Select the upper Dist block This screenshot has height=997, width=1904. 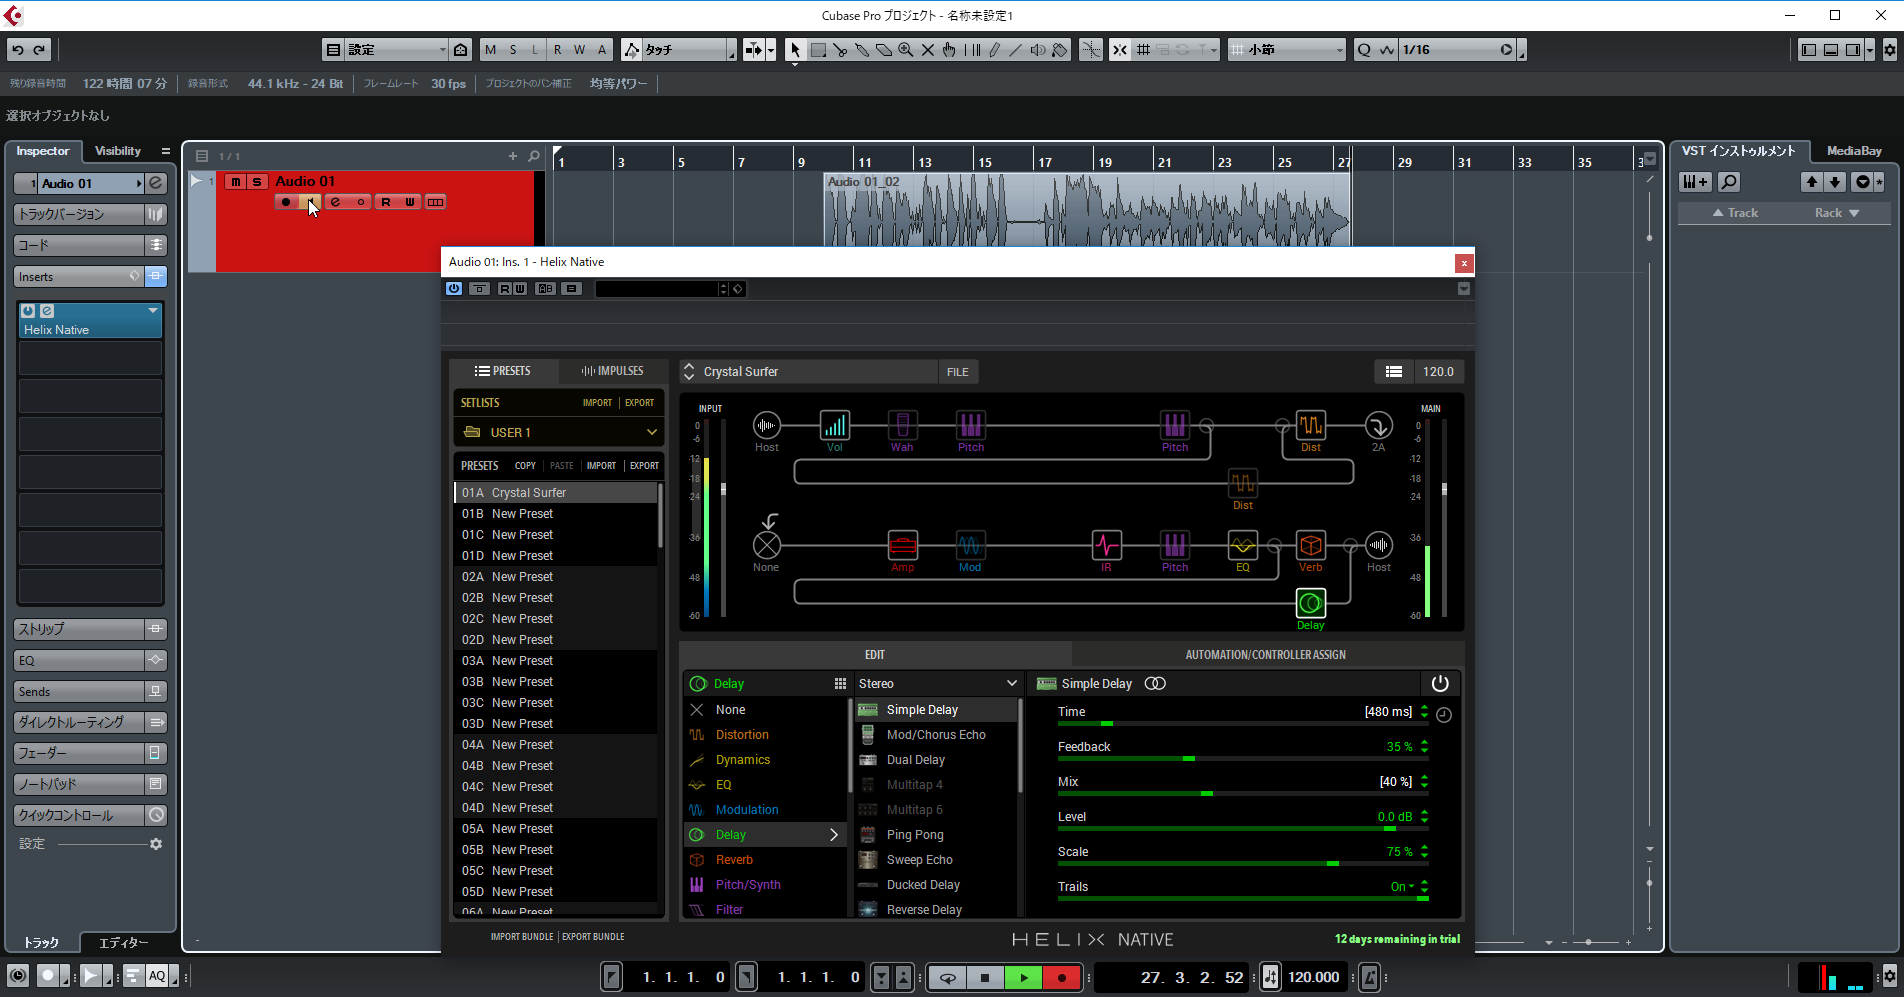(1310, 426)
